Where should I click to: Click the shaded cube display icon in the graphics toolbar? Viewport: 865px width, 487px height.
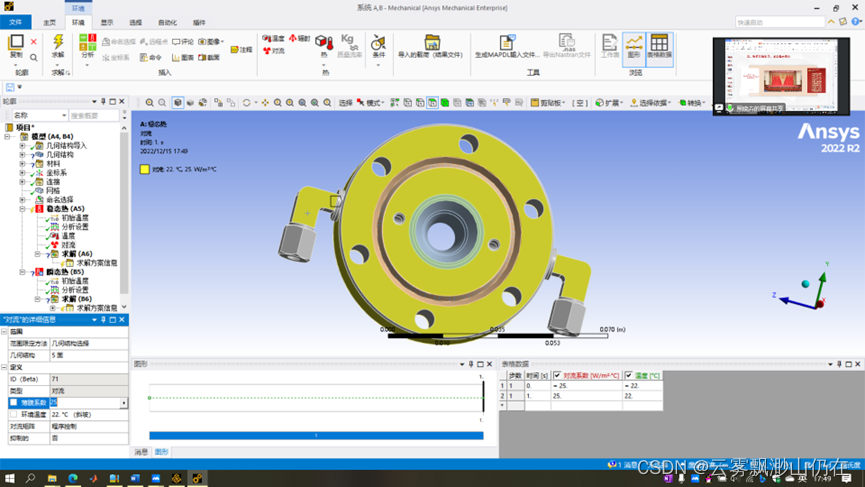tap(178, 103)
